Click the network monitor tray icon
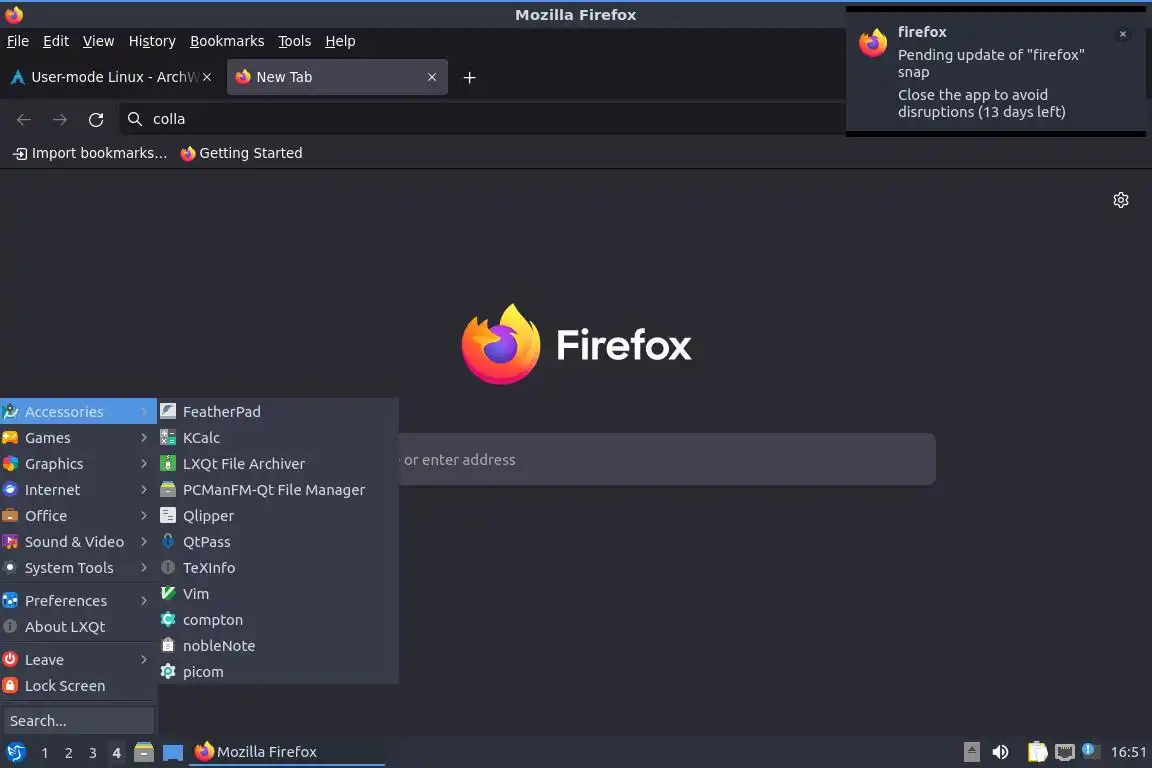The width and height of the screenshot is (1152, 768). (x=1065, y=752)
